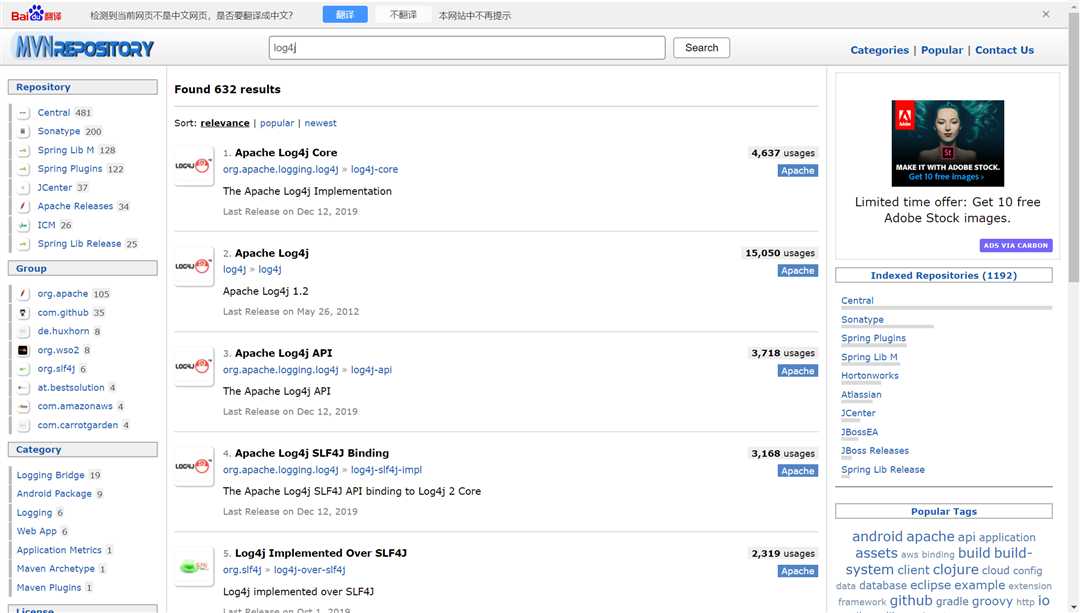Click the android popular tag
The height and width of the screenshot is (613, 1080).
877,536
